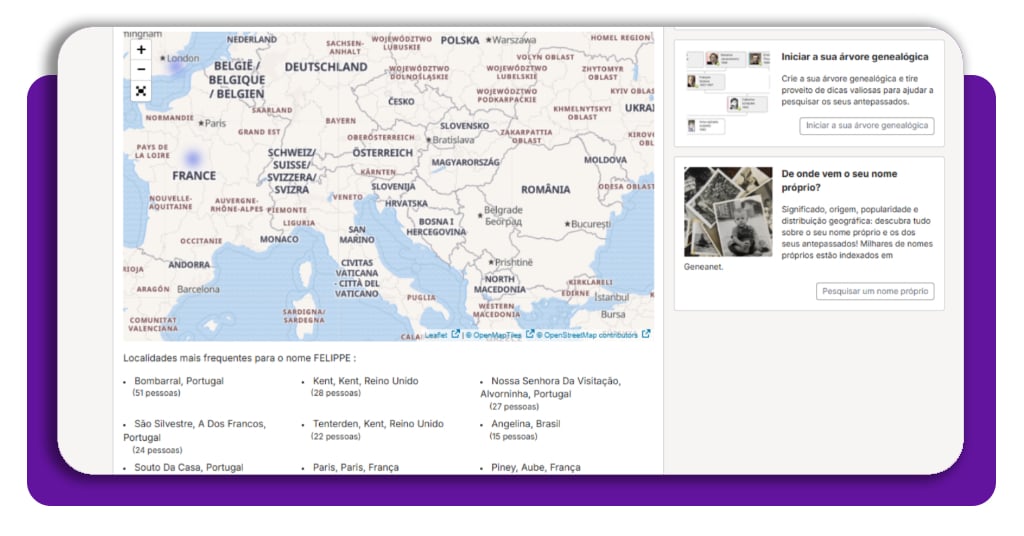Viewport: 1024px width, 536px height.
Task: Click external link icon after OpenStreetMap contributors
Action: [646, 334]
